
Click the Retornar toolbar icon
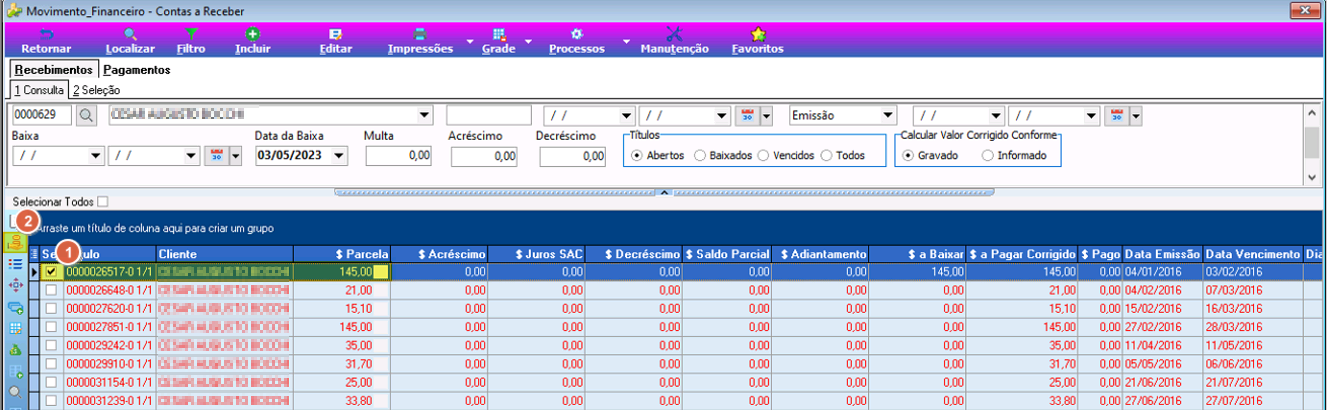click(x=46, y=34)
